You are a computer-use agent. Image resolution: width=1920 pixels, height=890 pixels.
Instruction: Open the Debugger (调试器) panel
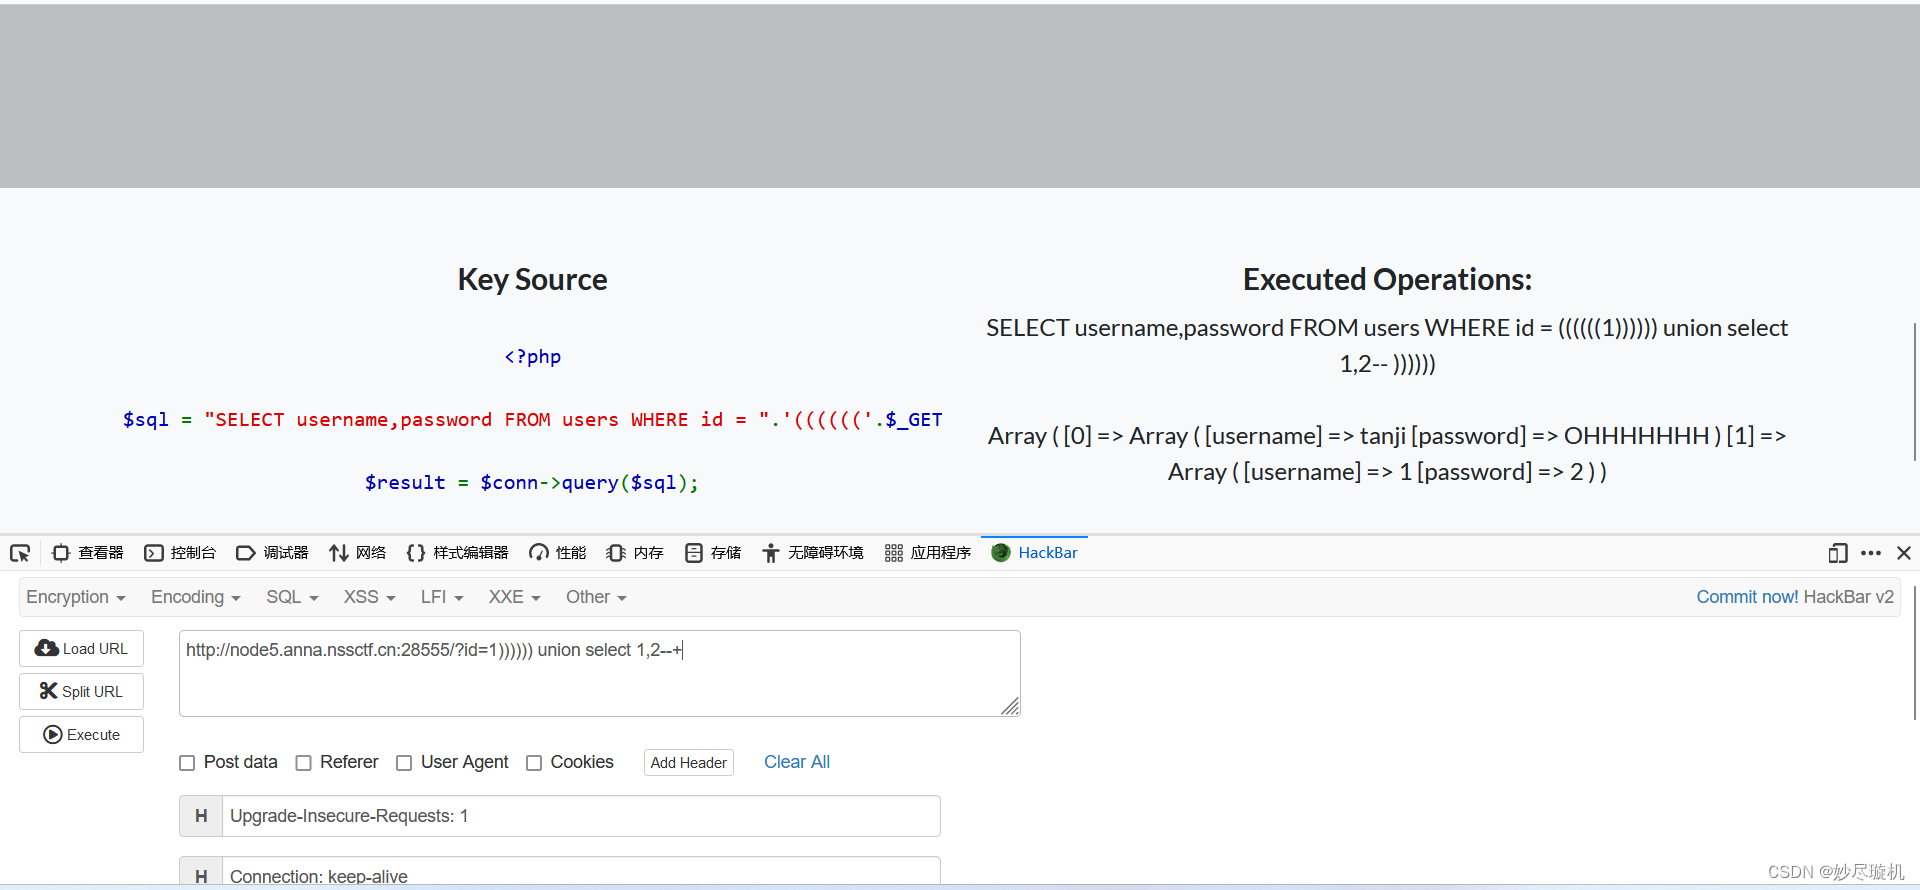(x=272, y=553)
